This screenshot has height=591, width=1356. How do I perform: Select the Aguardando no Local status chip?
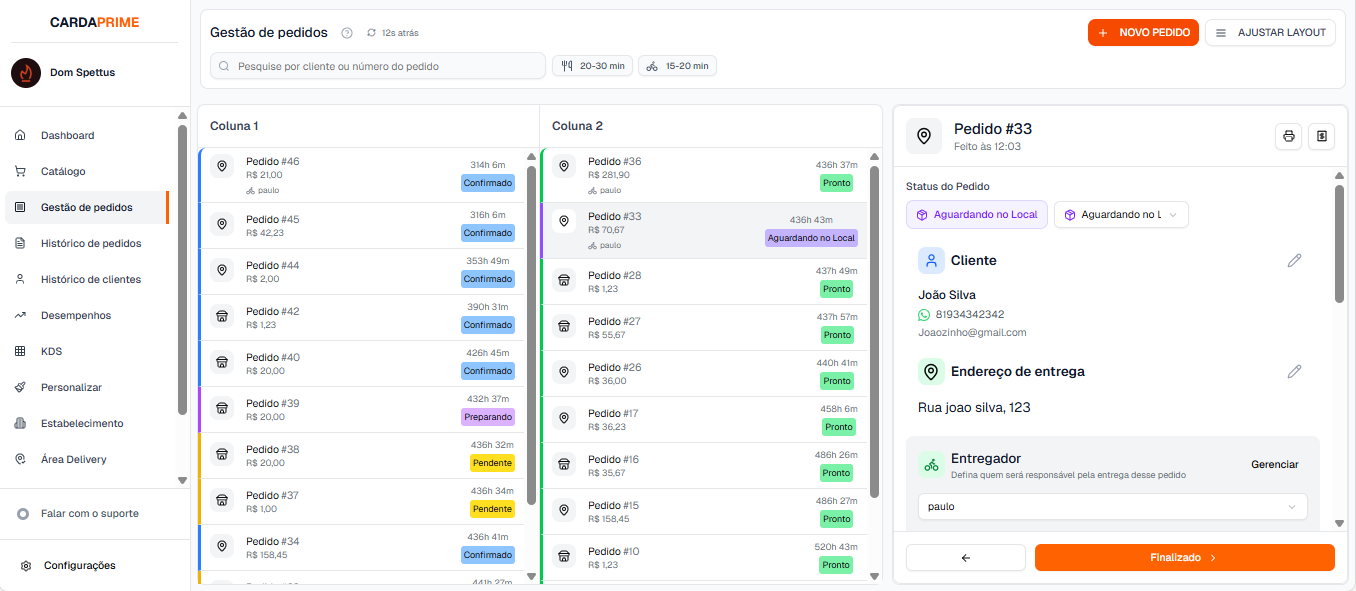[x=976, y=214]
